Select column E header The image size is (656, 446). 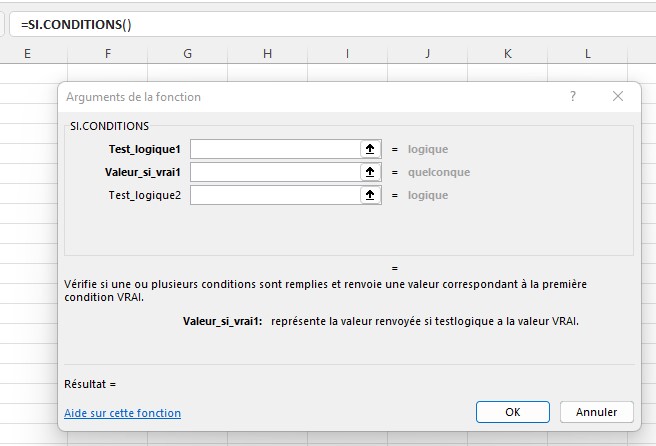point(27,53)
